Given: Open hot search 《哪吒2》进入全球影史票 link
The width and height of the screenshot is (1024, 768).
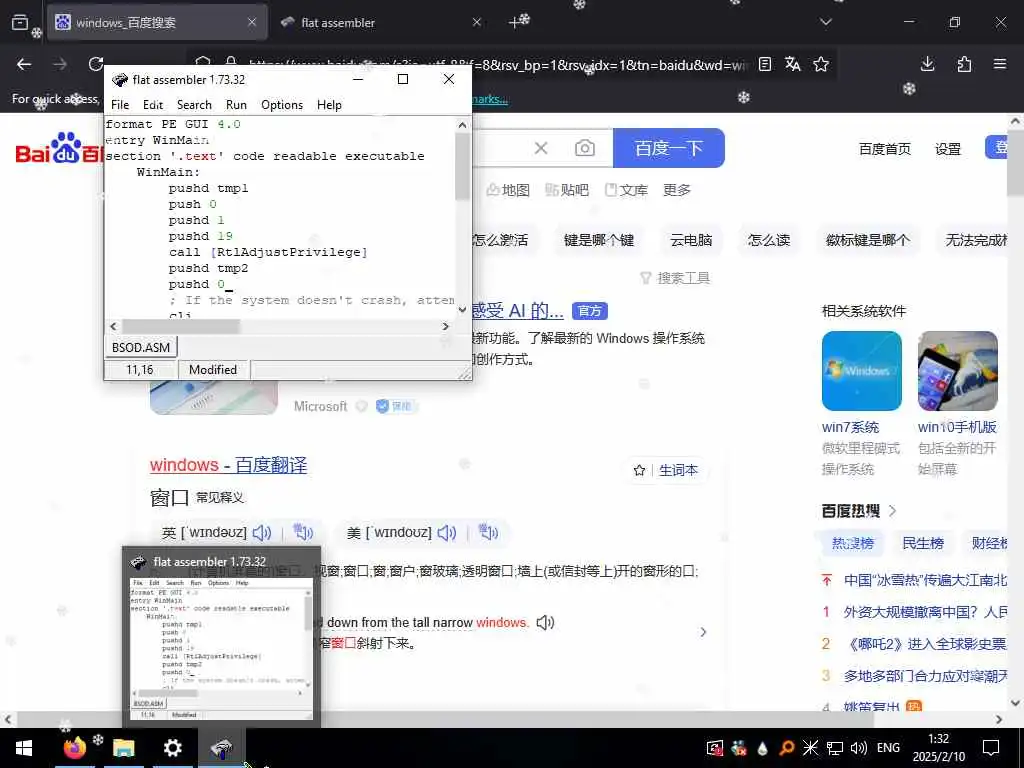Looking at the screenshot, I should coord(925,644).
